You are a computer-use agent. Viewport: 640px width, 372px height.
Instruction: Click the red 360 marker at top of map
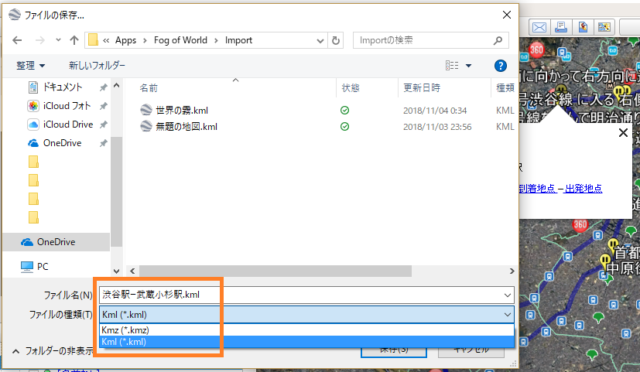pos(536,50)
